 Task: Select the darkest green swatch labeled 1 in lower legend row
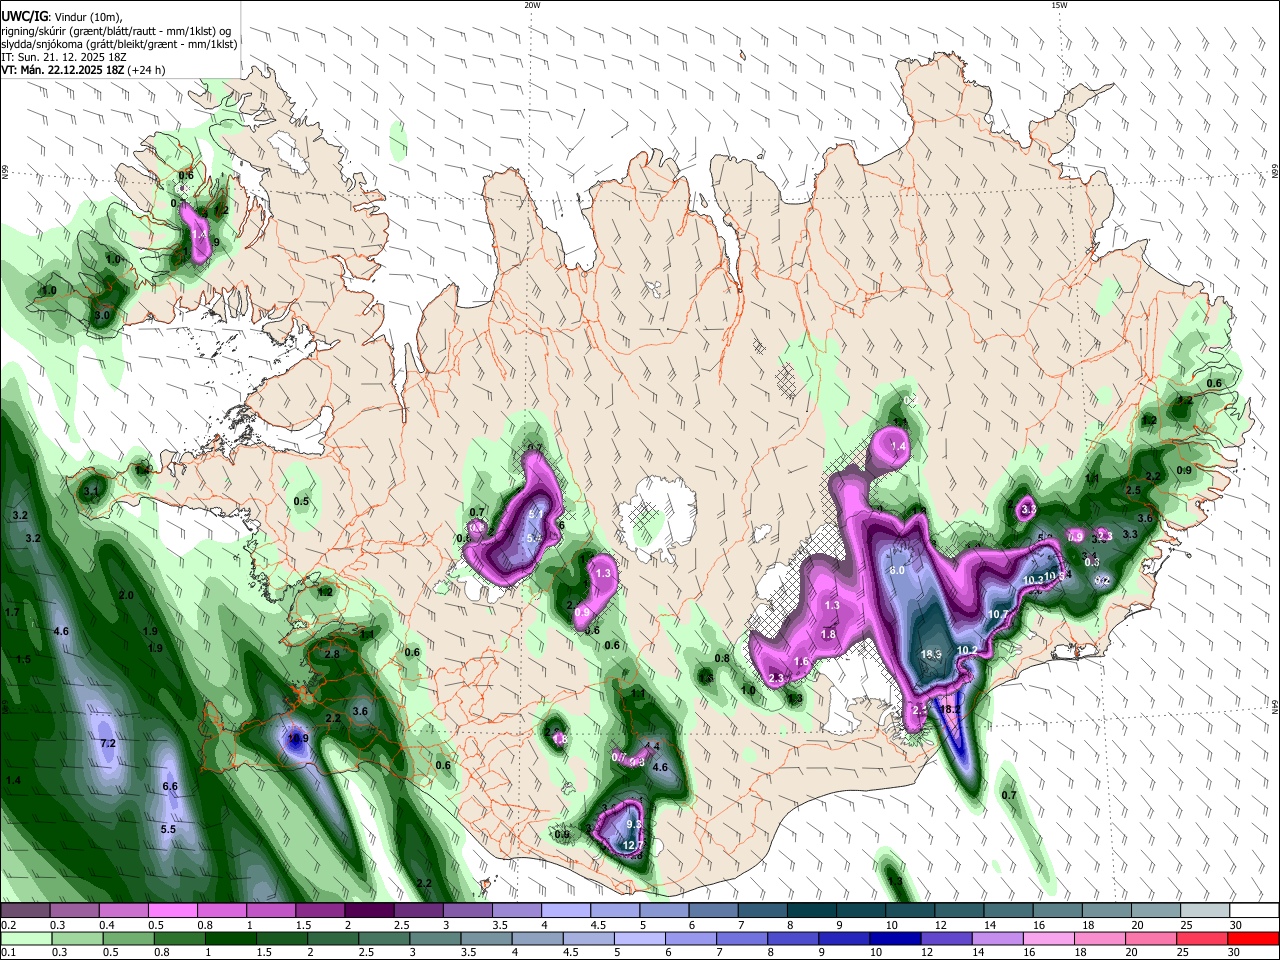click(230, 938)
